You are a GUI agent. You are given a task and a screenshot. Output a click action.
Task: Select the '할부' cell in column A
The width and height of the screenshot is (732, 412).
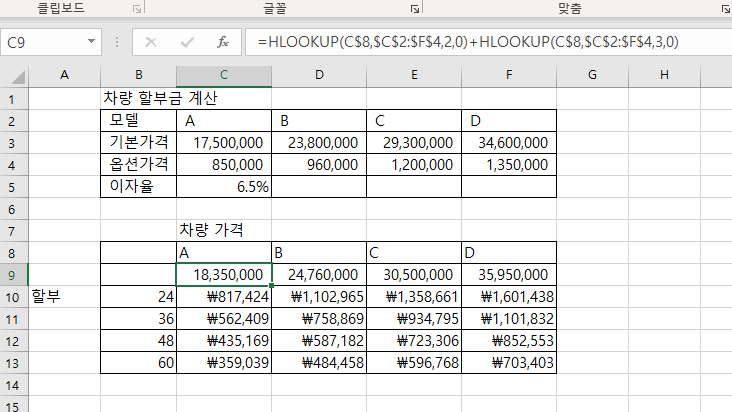click(64, 297)
